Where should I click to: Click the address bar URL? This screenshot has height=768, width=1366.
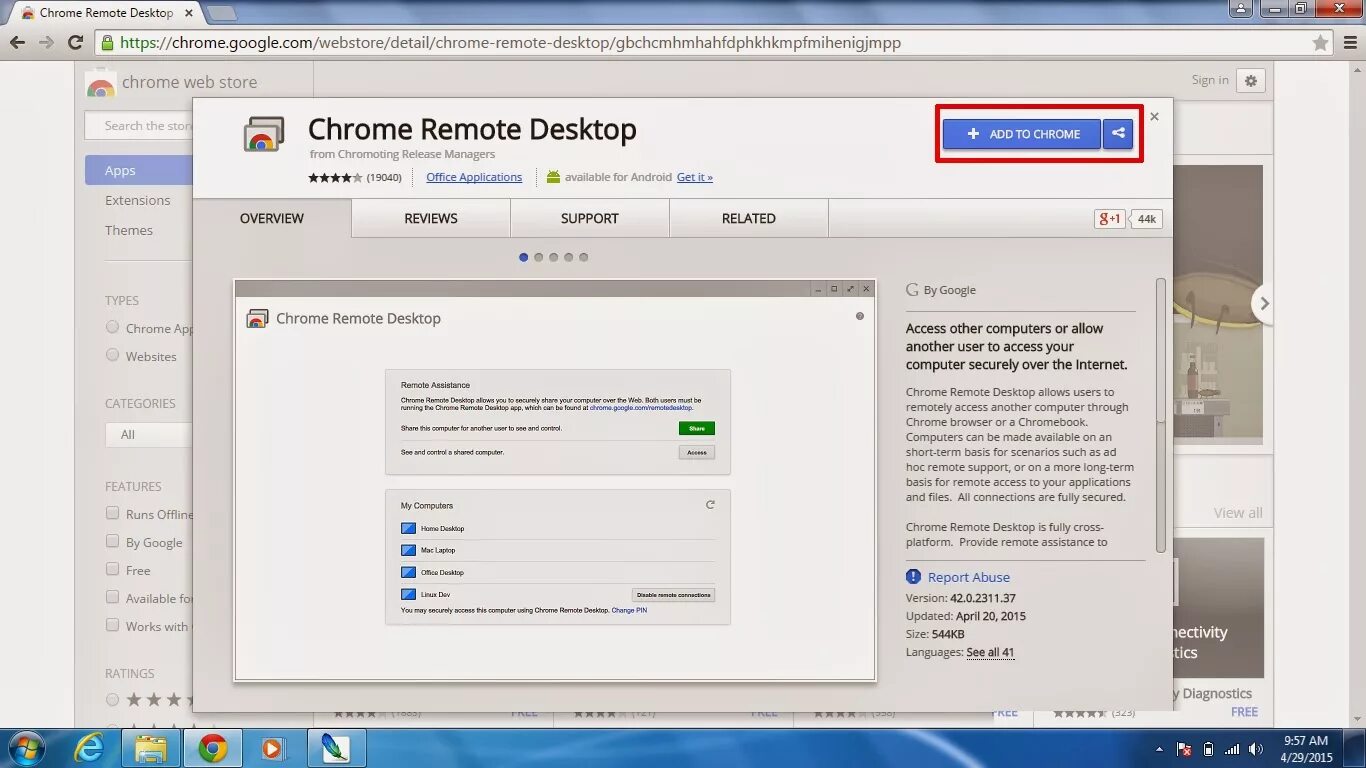[x=511, y=43]
